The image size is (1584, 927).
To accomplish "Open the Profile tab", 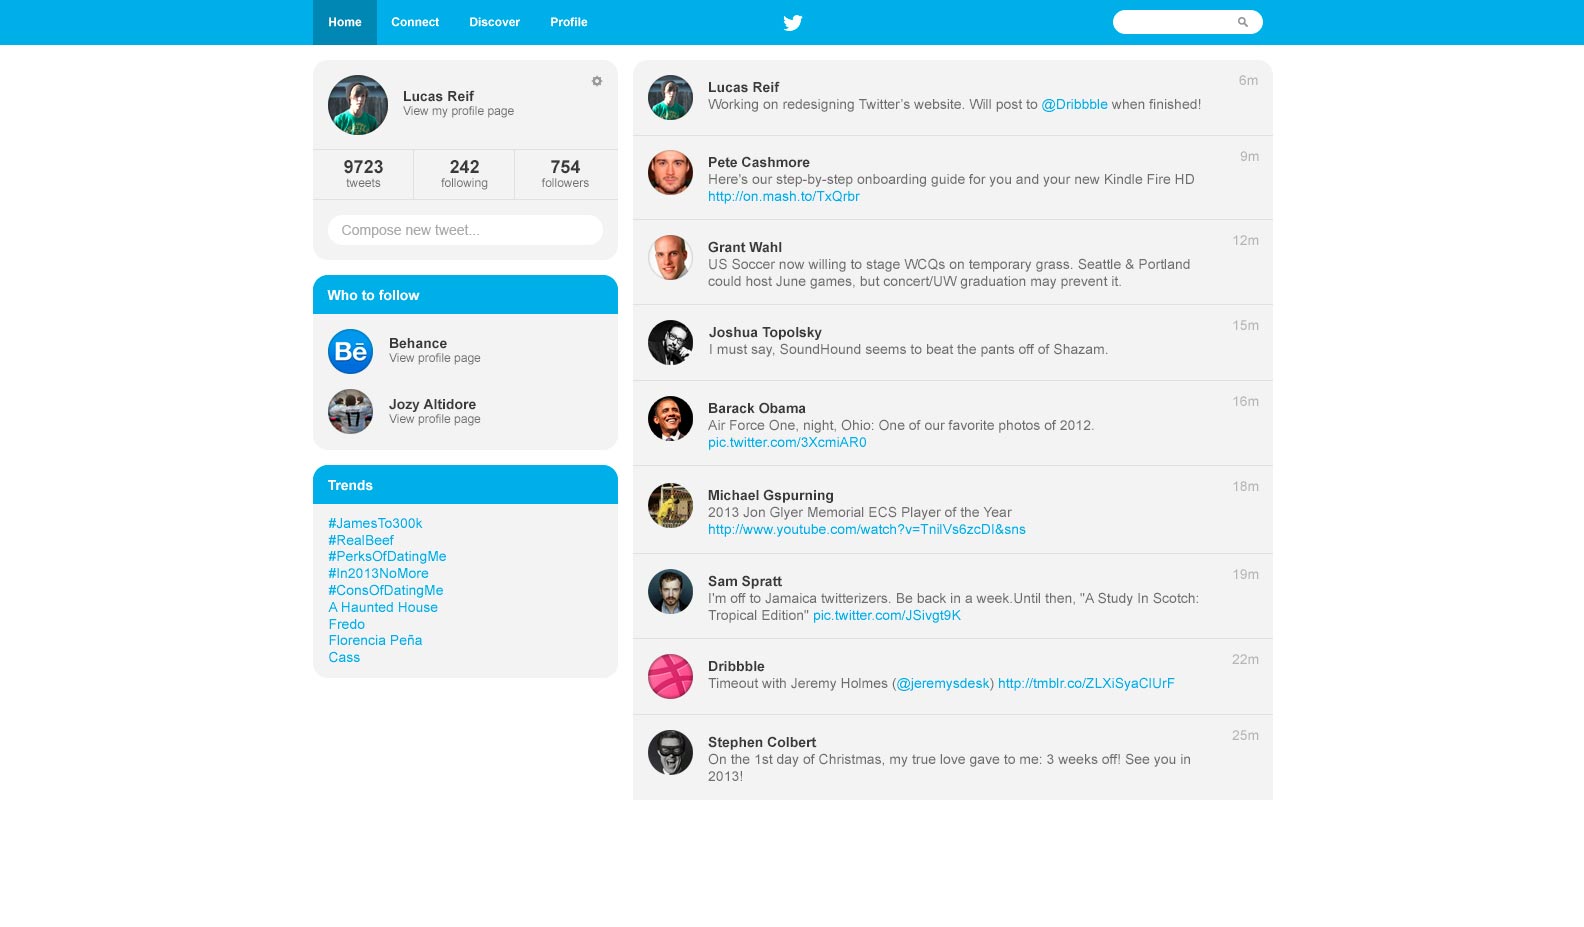I will (x=569, y=22).
